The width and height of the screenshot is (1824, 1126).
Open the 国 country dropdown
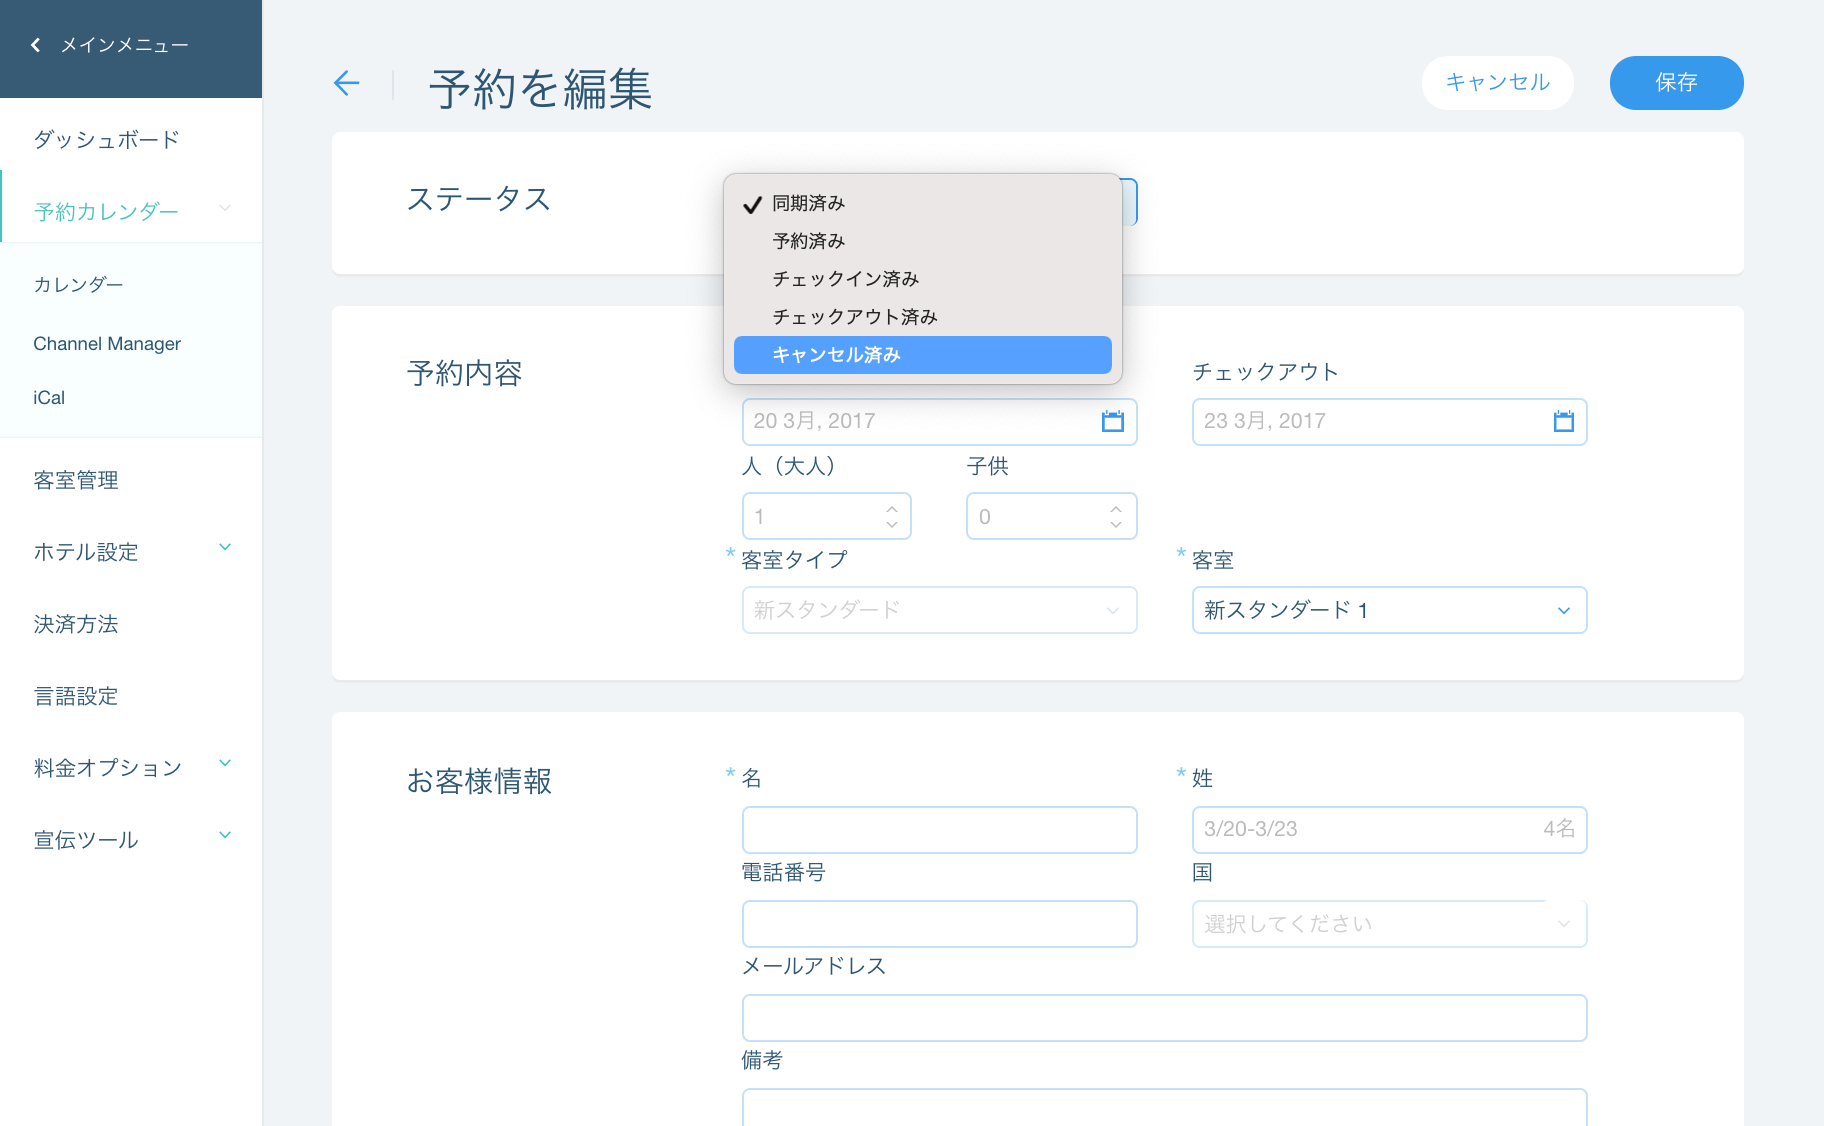1389,924
